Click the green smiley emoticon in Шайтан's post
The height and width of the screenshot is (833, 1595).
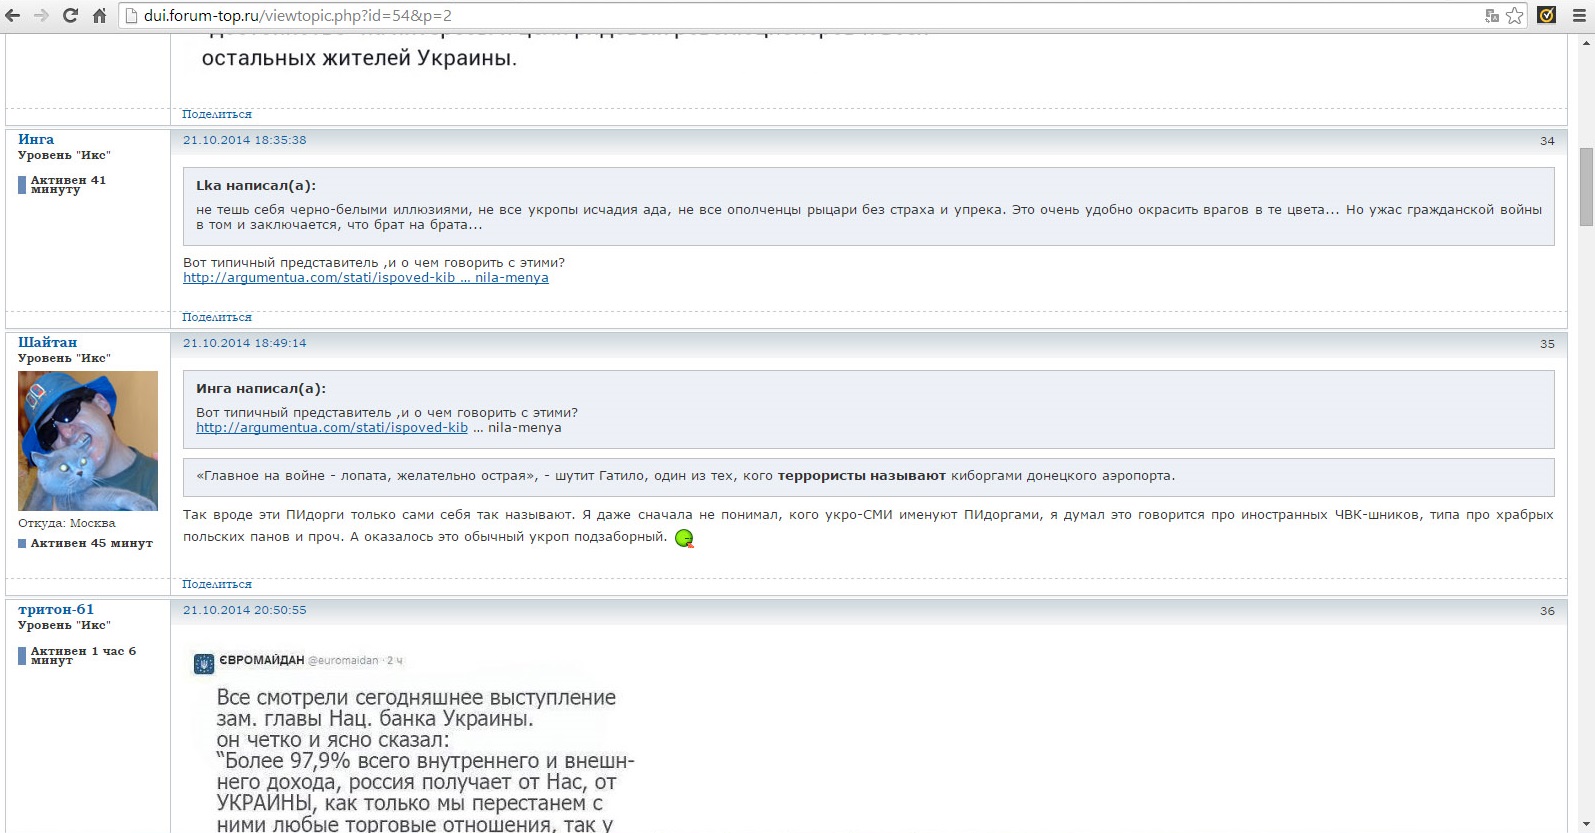point(684,538)
